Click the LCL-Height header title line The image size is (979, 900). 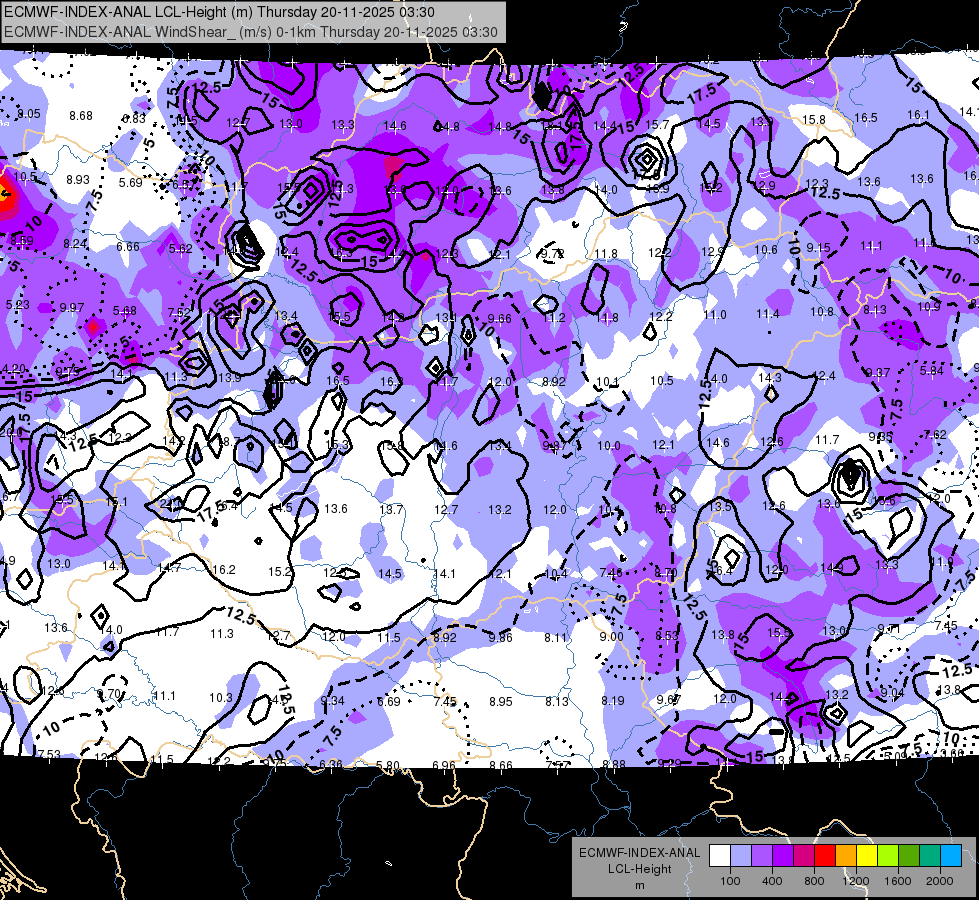219,12
